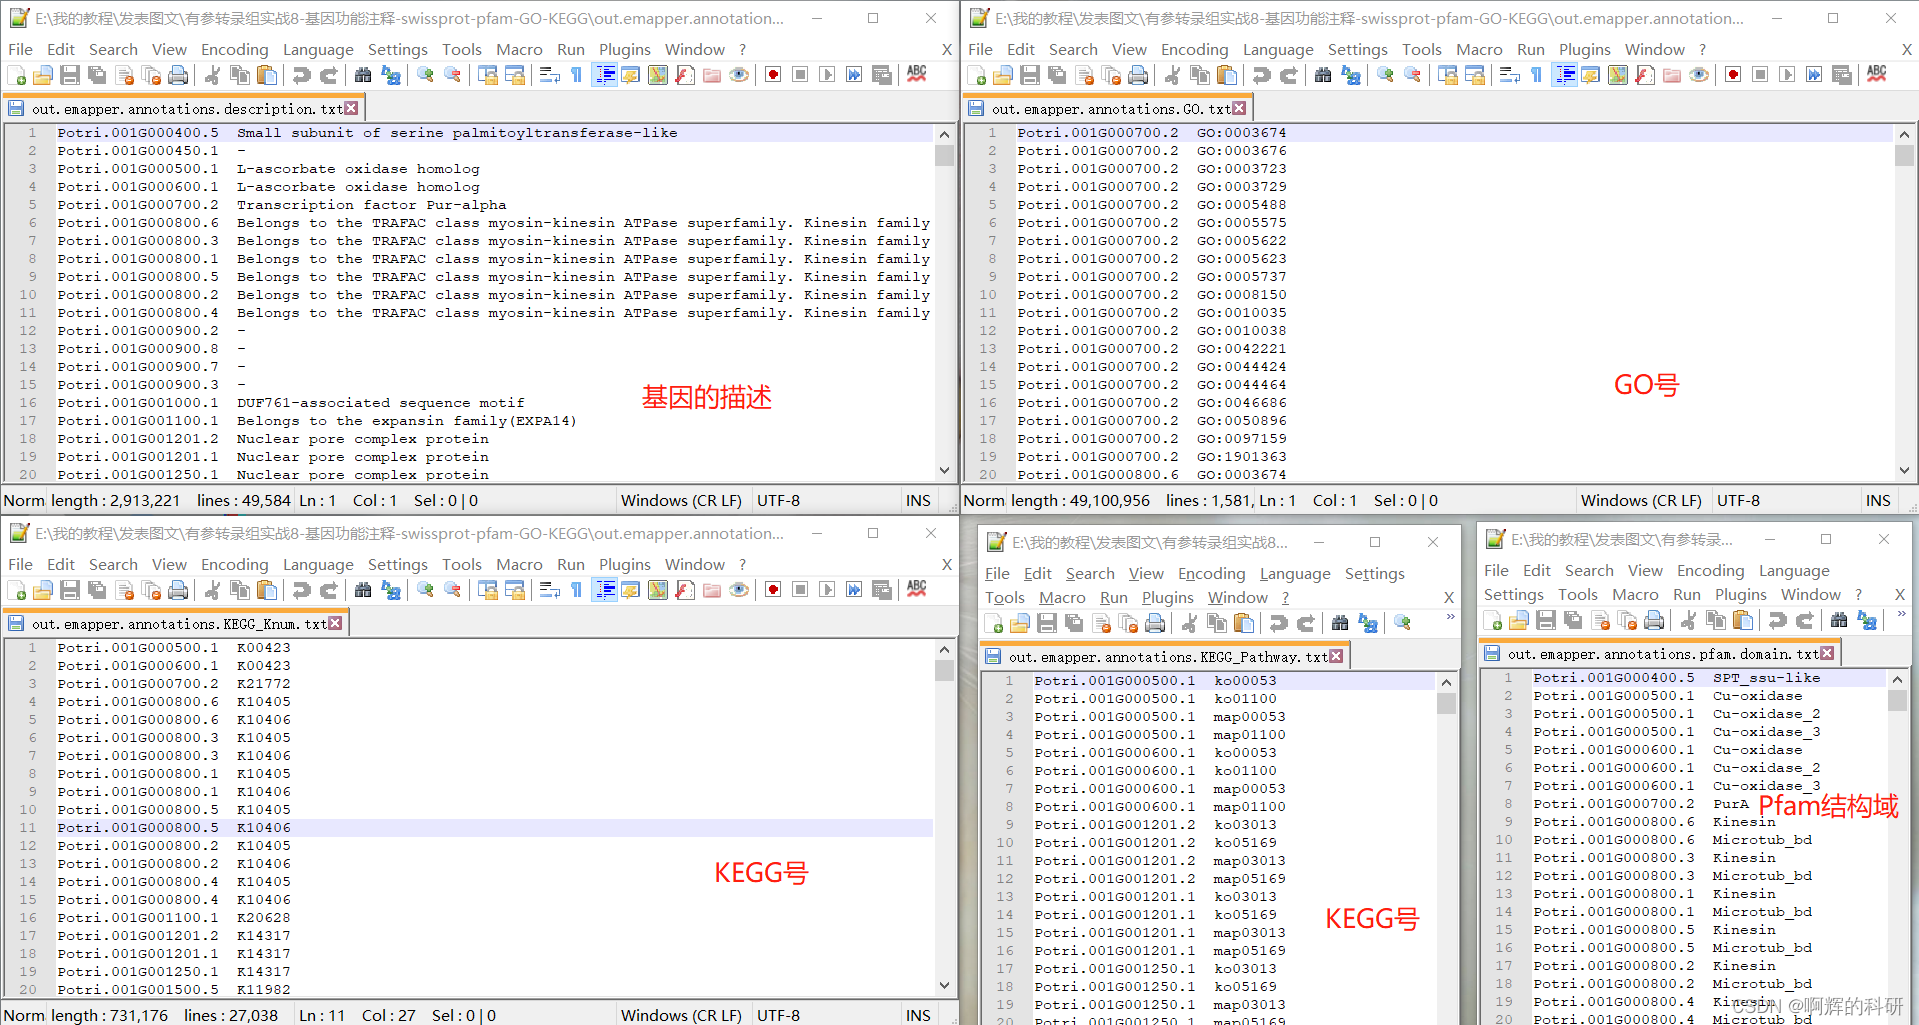Toggle paragraph mark display
The width and height of the screenshot is (1919, 1025).
(575, 74)
